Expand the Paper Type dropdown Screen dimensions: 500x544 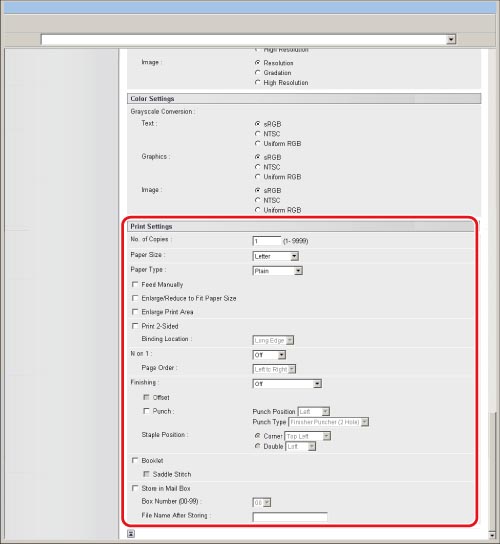[x=278, y=271]
